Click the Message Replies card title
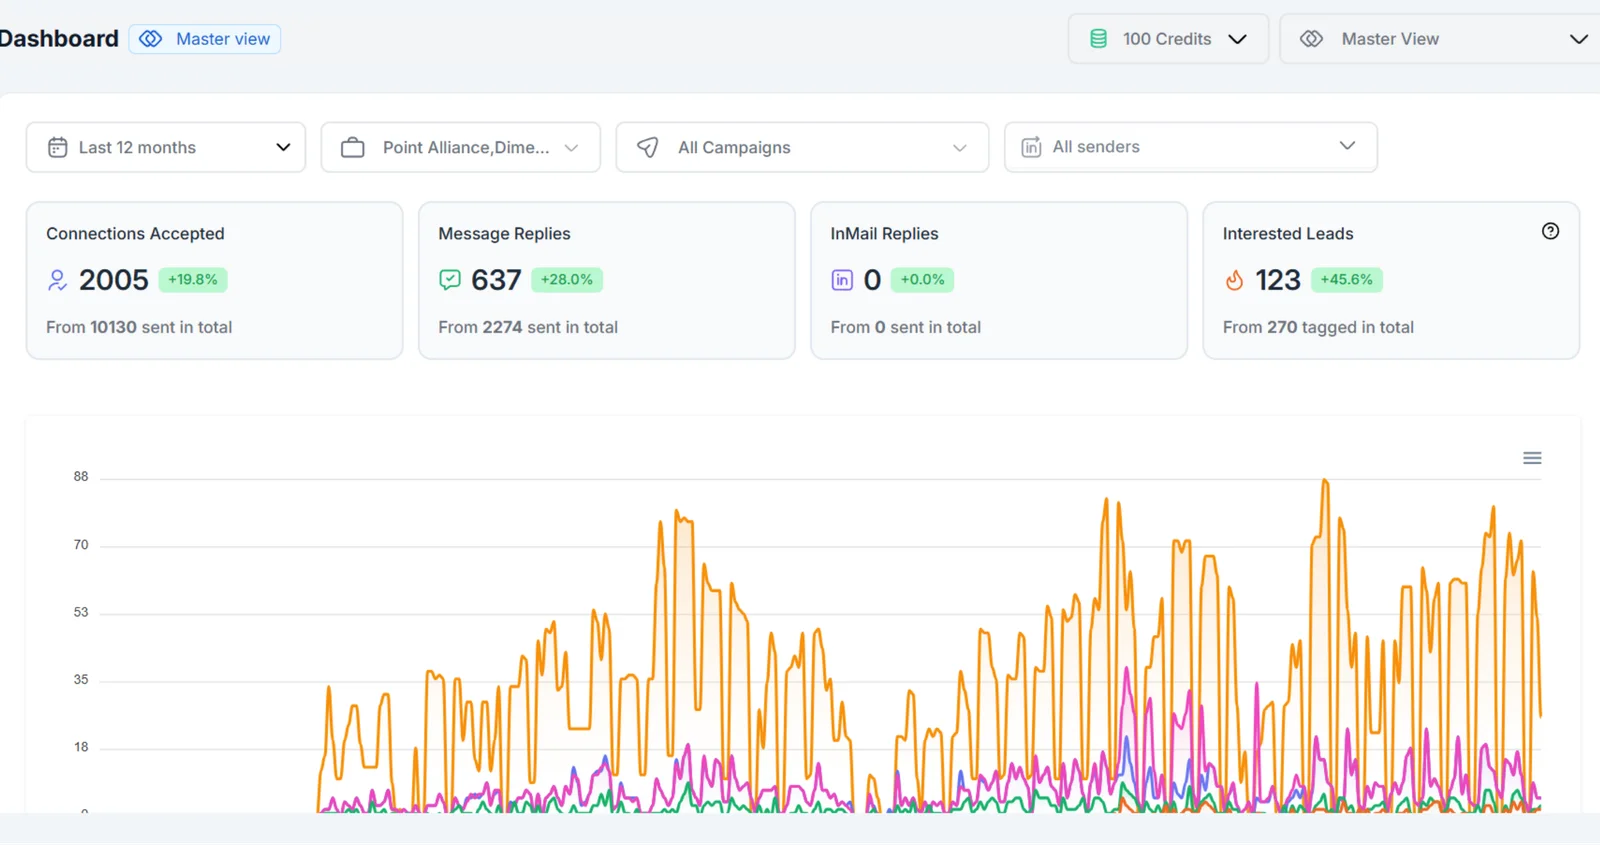Screen dimensions: 1600x846 click(x=504, y=233)
